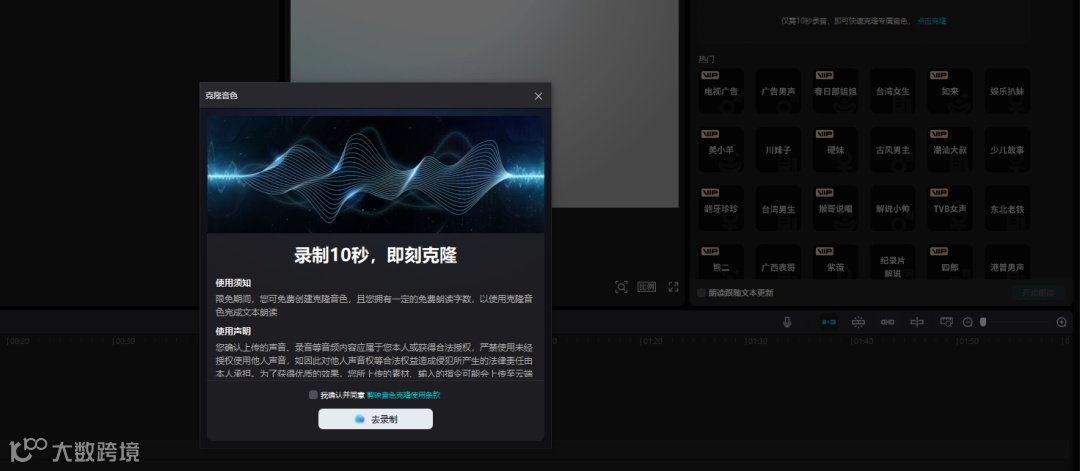1080x471 pixels.
Task: Click the timeline zoom in plus icon
Action: [x=1061, y=322]
